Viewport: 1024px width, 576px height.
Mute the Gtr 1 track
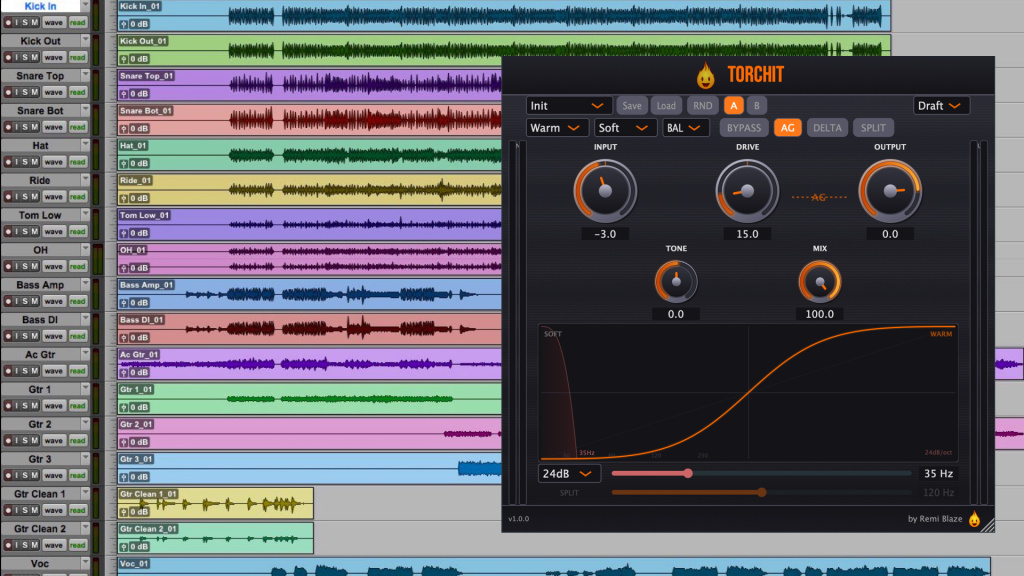[x=35, y=406]
